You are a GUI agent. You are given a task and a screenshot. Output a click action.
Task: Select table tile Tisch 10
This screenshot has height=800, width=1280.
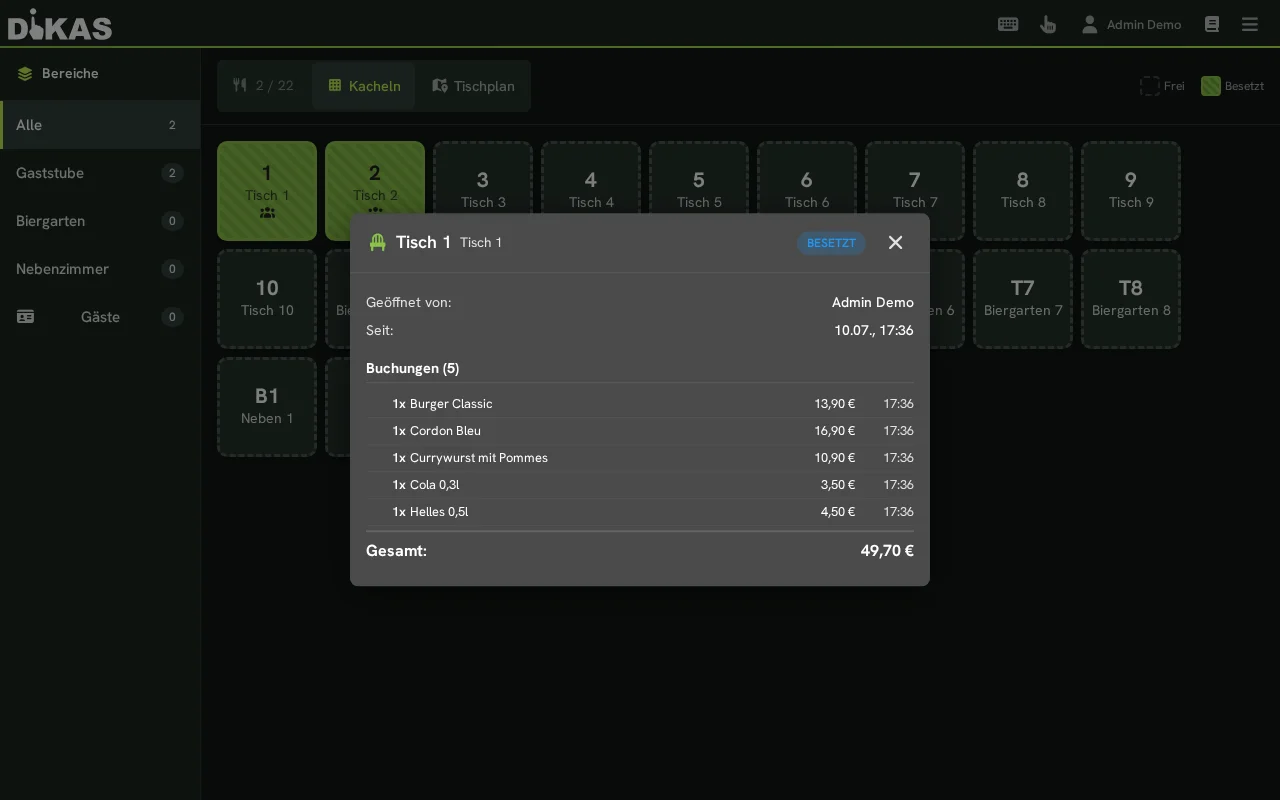[267, 299]
